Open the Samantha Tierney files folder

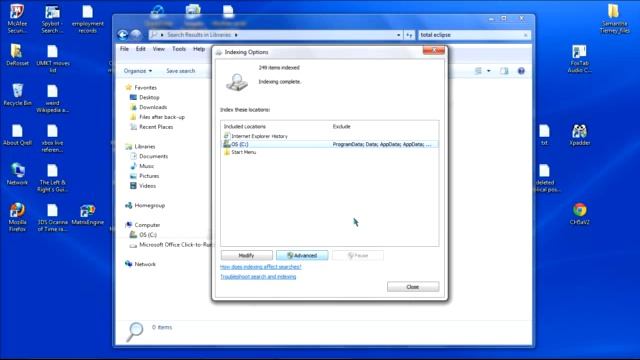click(x=614, y=18)
